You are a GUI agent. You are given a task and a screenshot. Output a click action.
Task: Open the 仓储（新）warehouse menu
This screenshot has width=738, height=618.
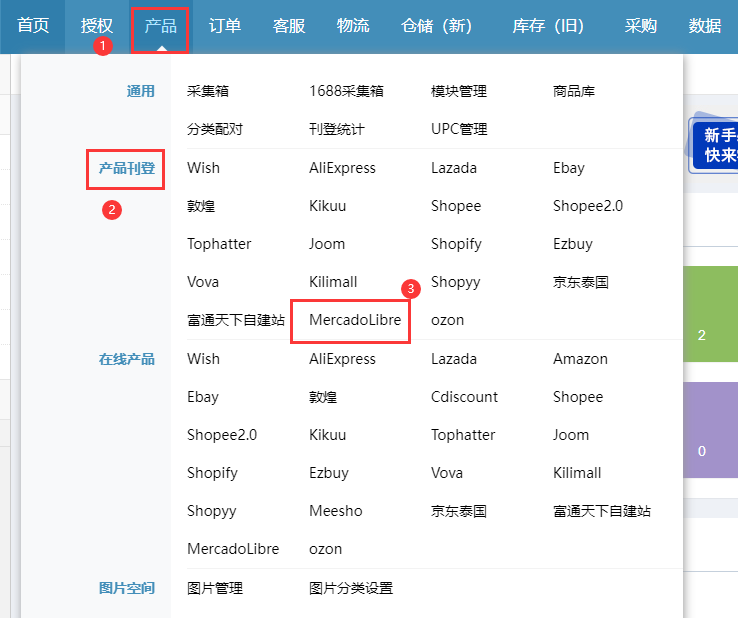click(436, 25)
